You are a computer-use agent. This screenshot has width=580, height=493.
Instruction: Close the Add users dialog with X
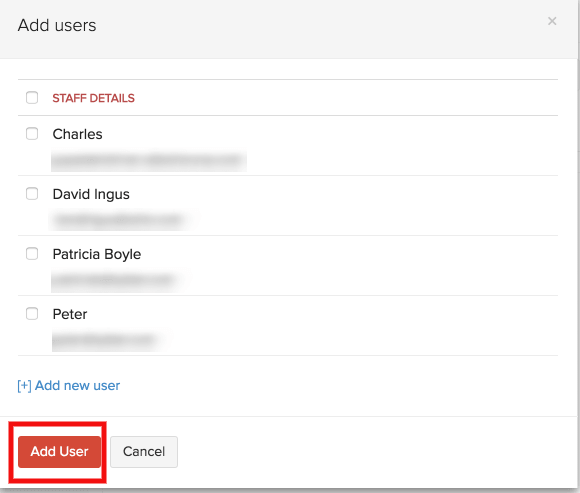coord(552,21)
